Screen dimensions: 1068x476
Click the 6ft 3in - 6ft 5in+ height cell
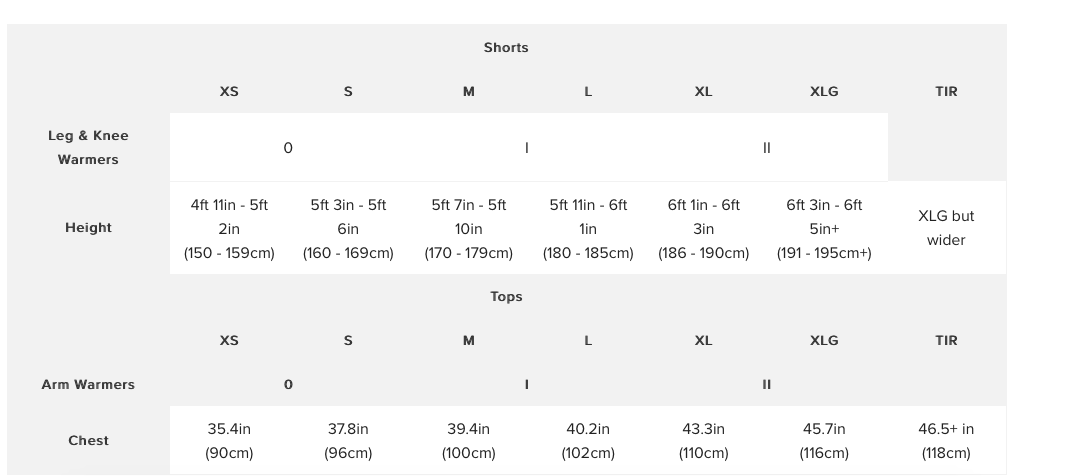coord(824,228)
